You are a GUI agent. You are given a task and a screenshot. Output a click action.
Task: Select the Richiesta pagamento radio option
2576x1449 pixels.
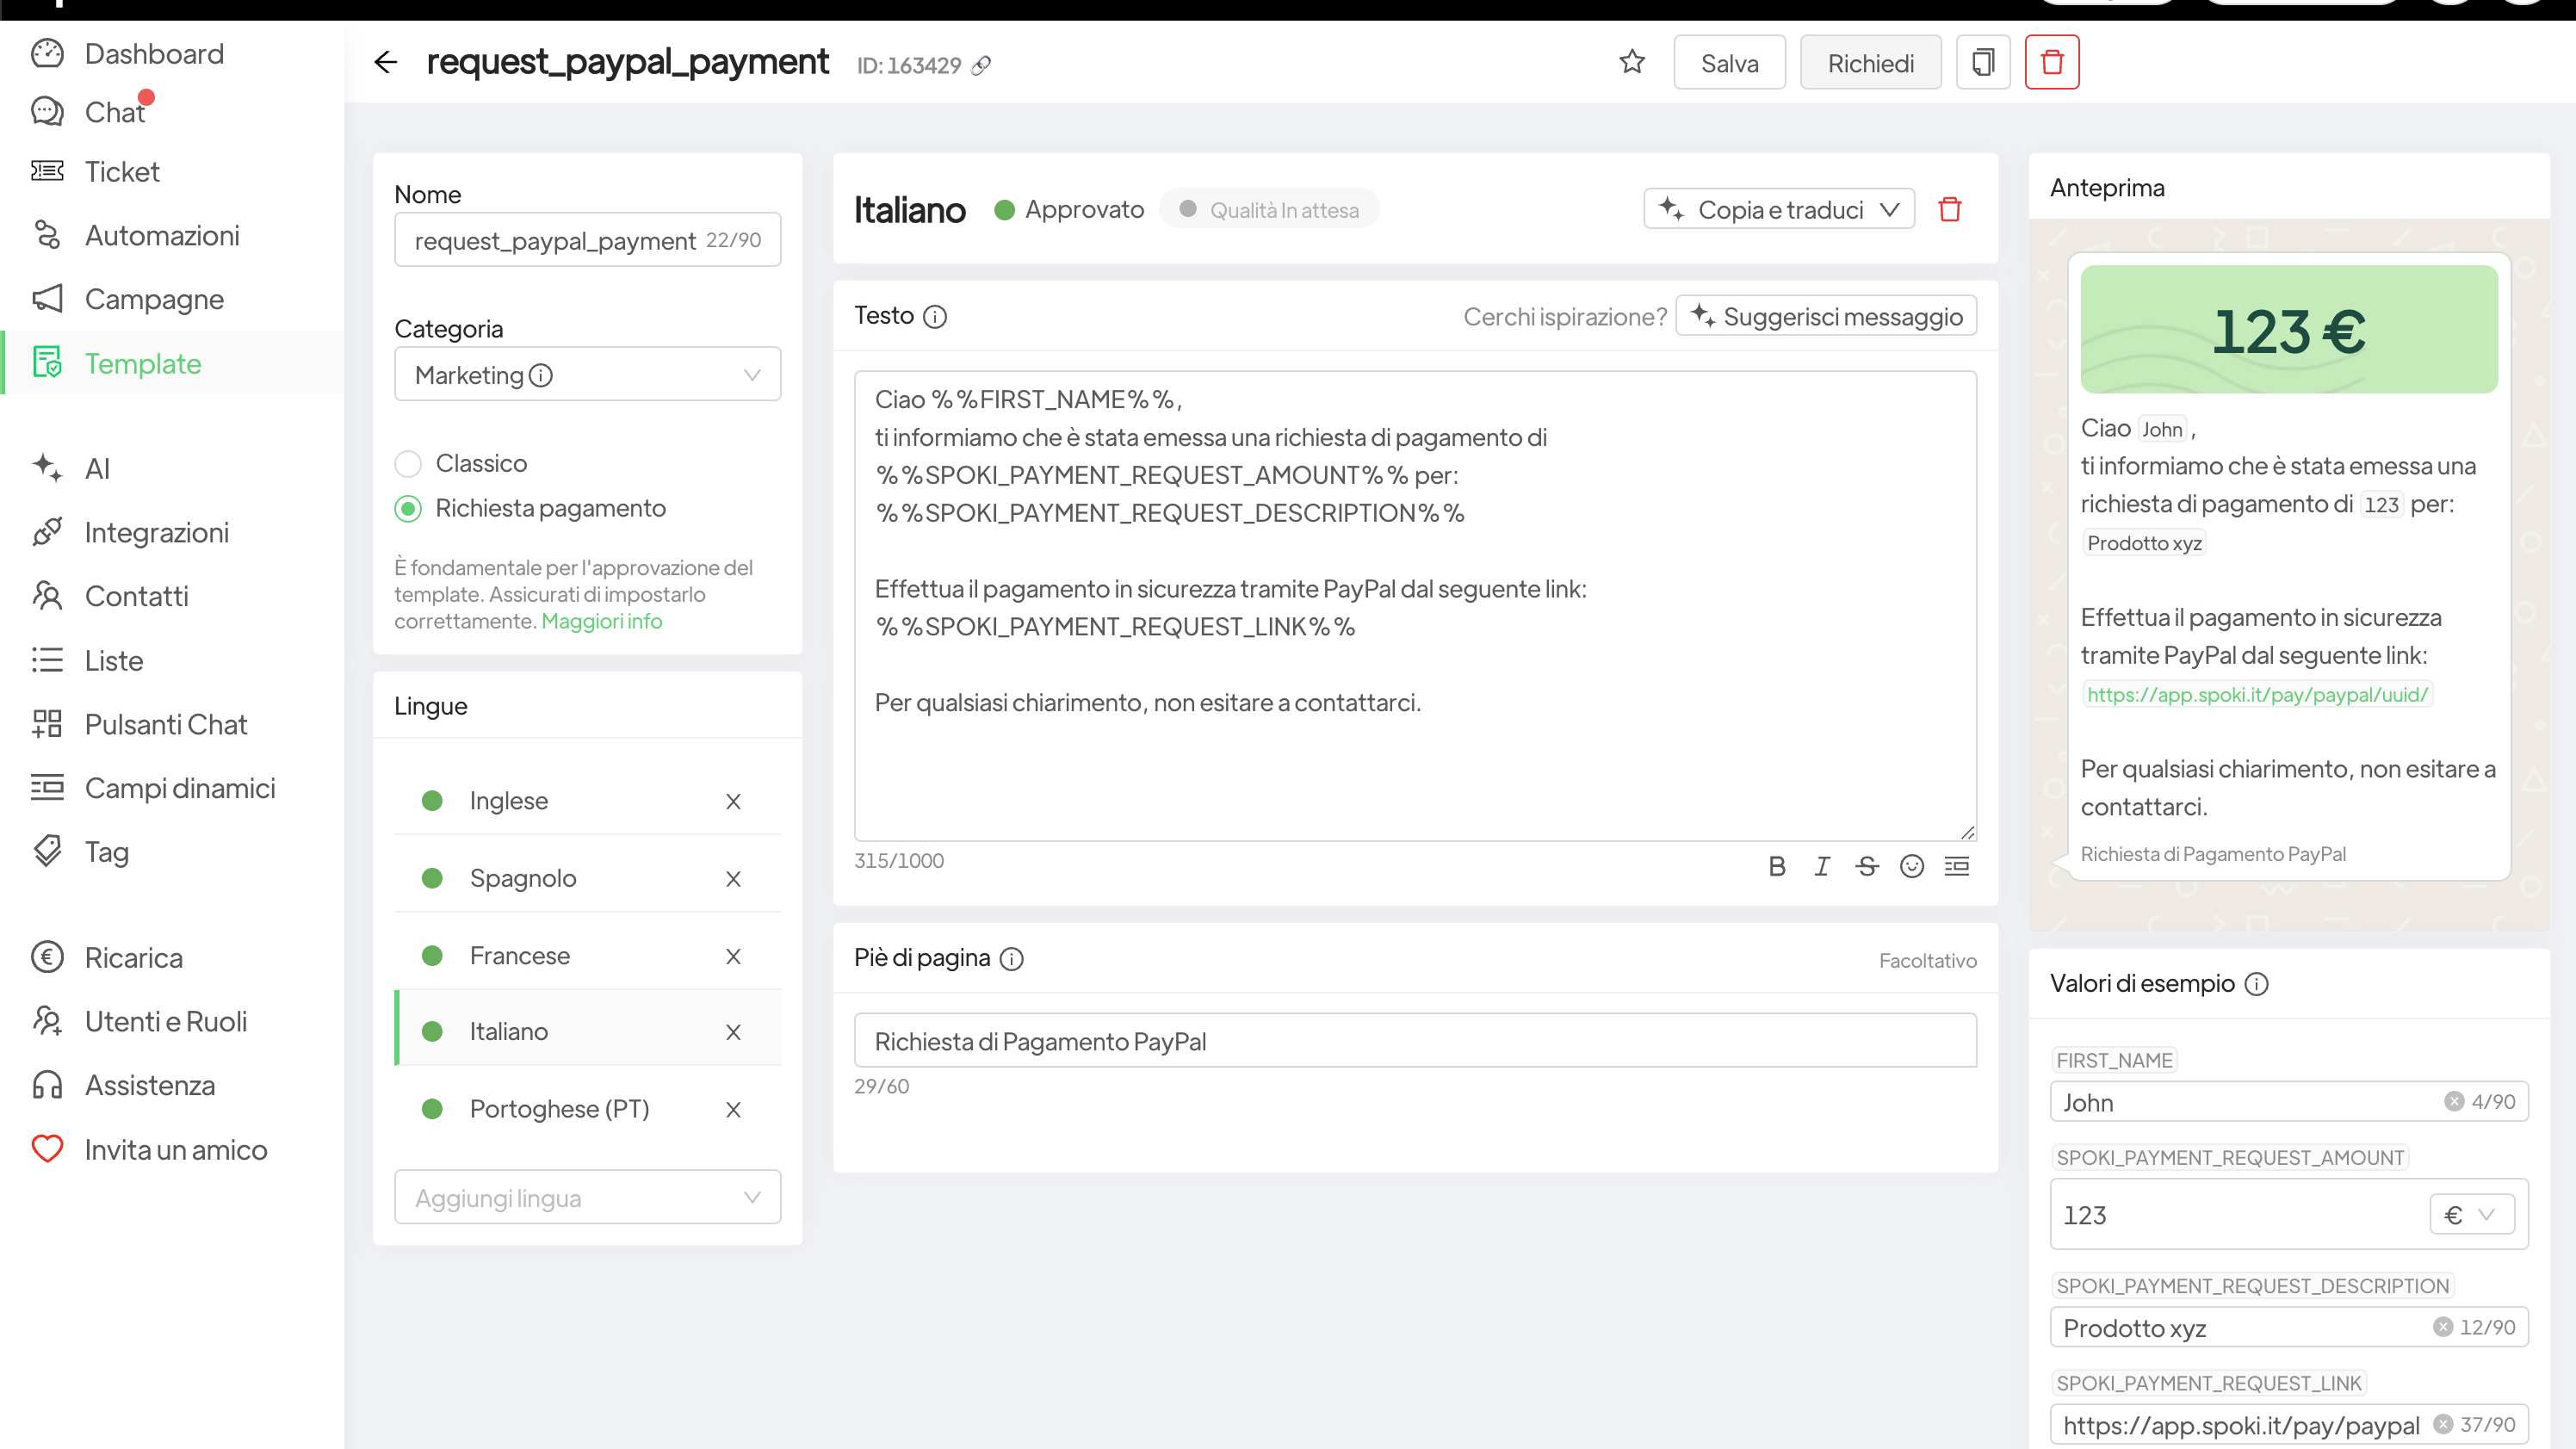click(x=408, y=509)
